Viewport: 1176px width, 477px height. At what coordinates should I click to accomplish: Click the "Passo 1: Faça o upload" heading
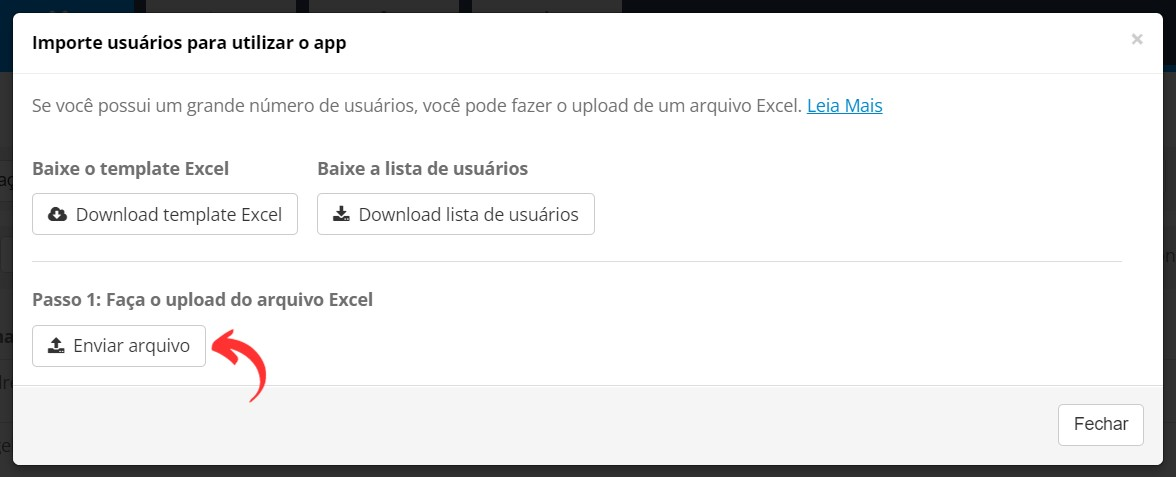[x=202, y=301]
